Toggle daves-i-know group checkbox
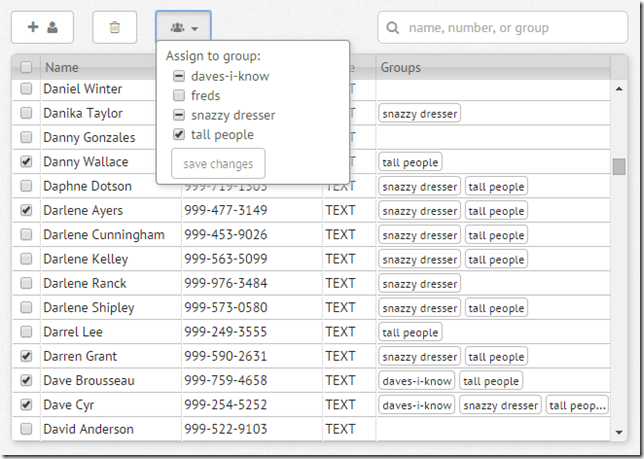 (179, 76)
